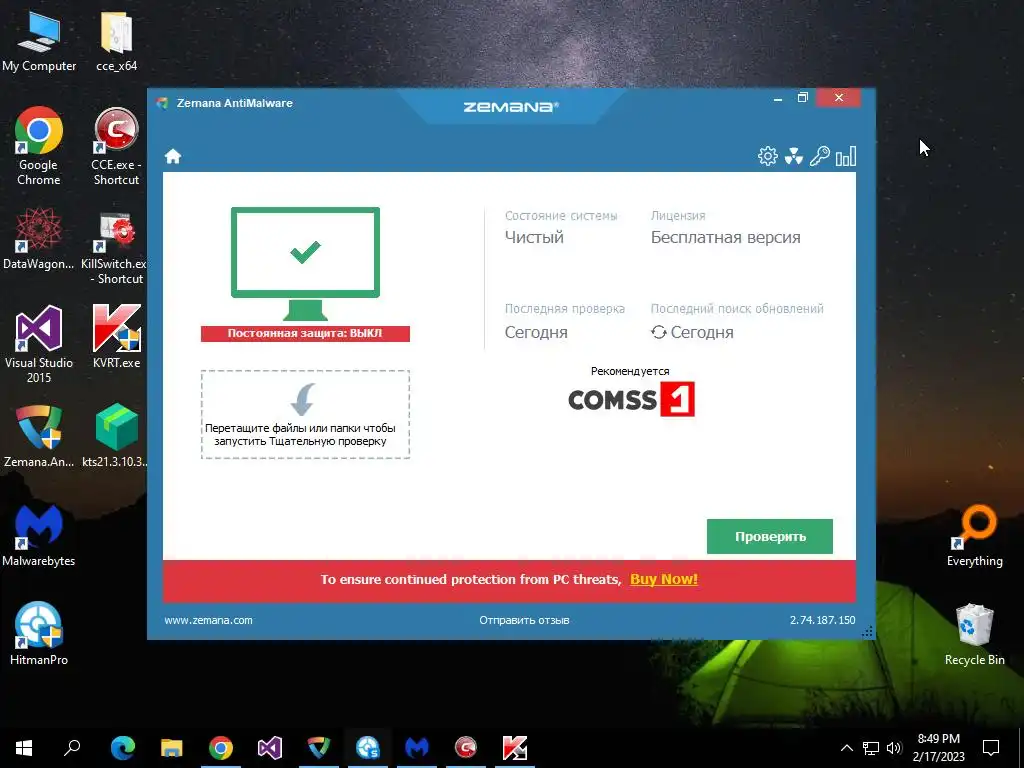This screenshot has width=1024, height=768.
Task: Switch to Malwarebytes in taskbar
Action: (x=417, y=748)
